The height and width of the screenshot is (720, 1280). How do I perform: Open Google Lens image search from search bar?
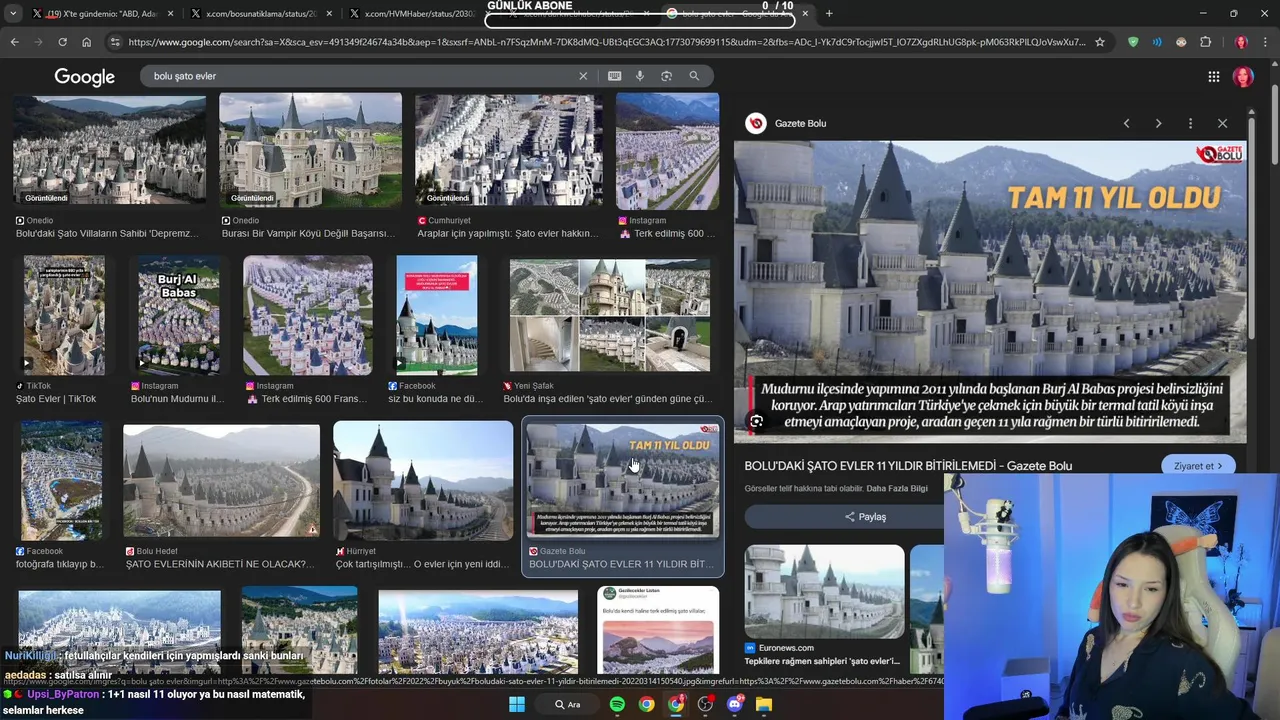666,76
